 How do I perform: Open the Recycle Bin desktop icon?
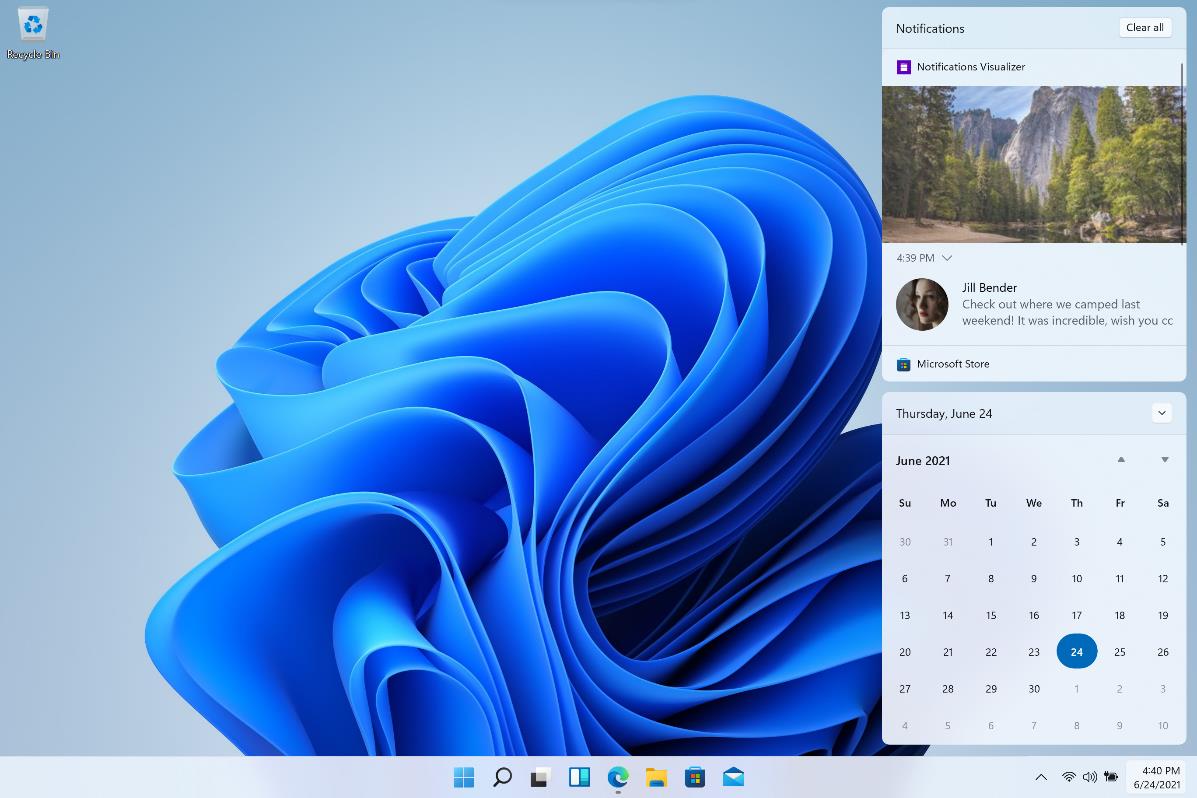tap(33, 34)
